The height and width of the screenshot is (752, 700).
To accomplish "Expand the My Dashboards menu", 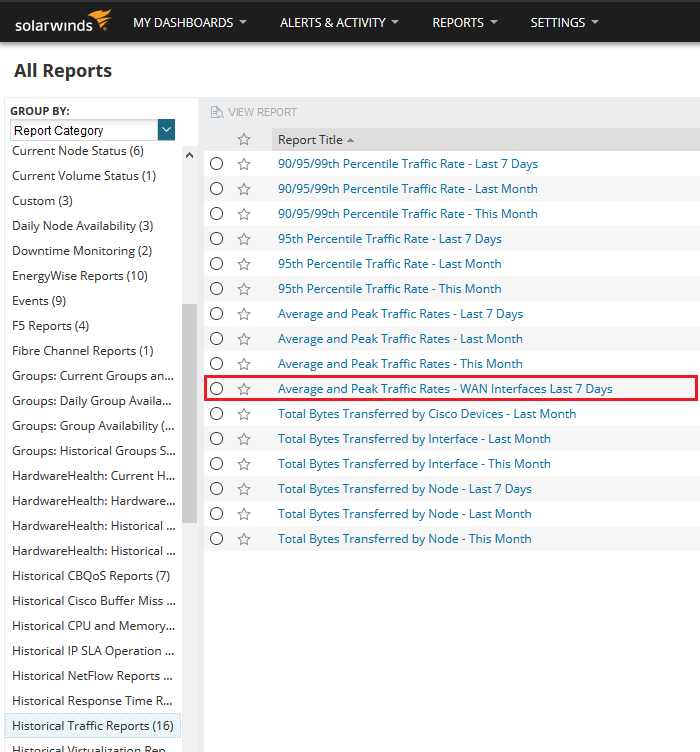I will 190,22.
